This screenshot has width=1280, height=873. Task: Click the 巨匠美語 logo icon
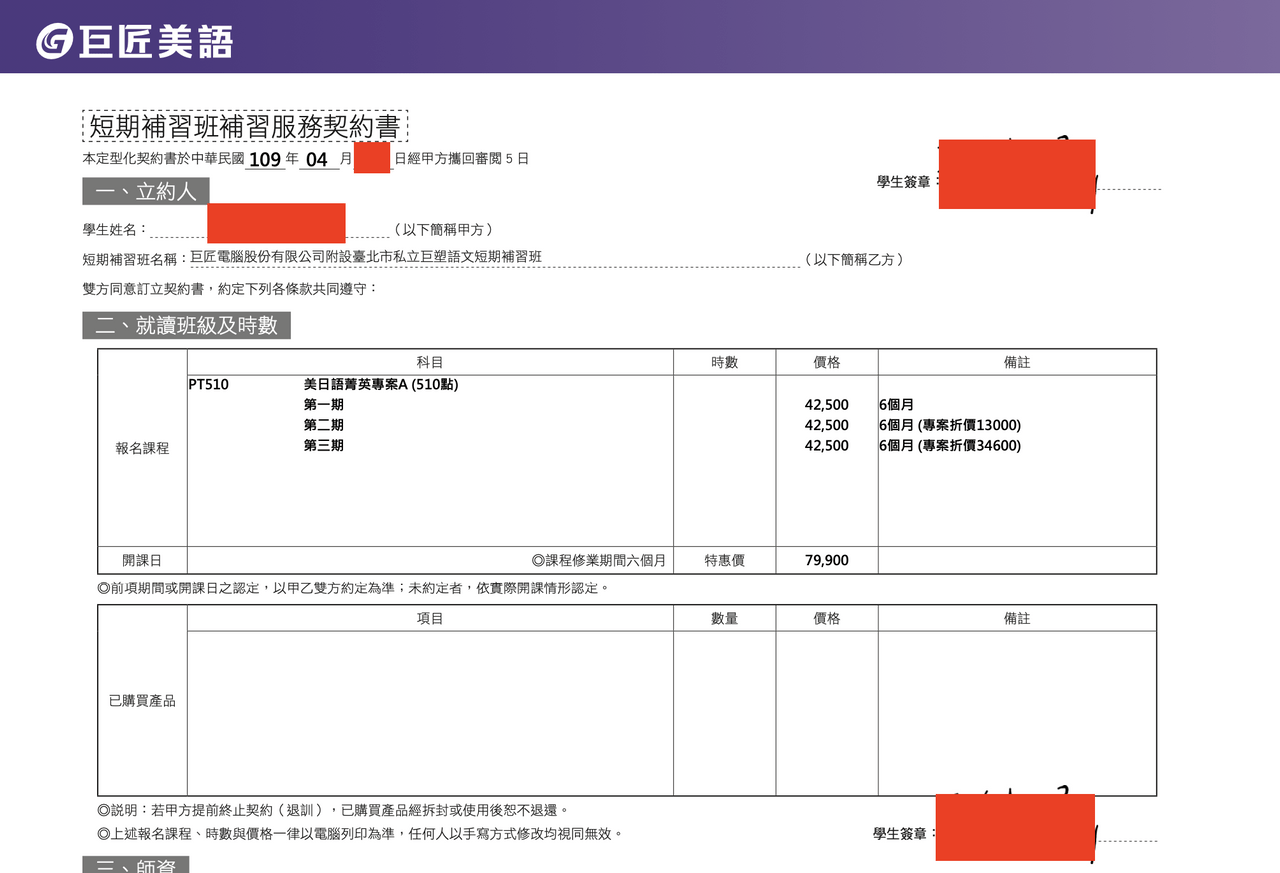[x=55, y=41]
